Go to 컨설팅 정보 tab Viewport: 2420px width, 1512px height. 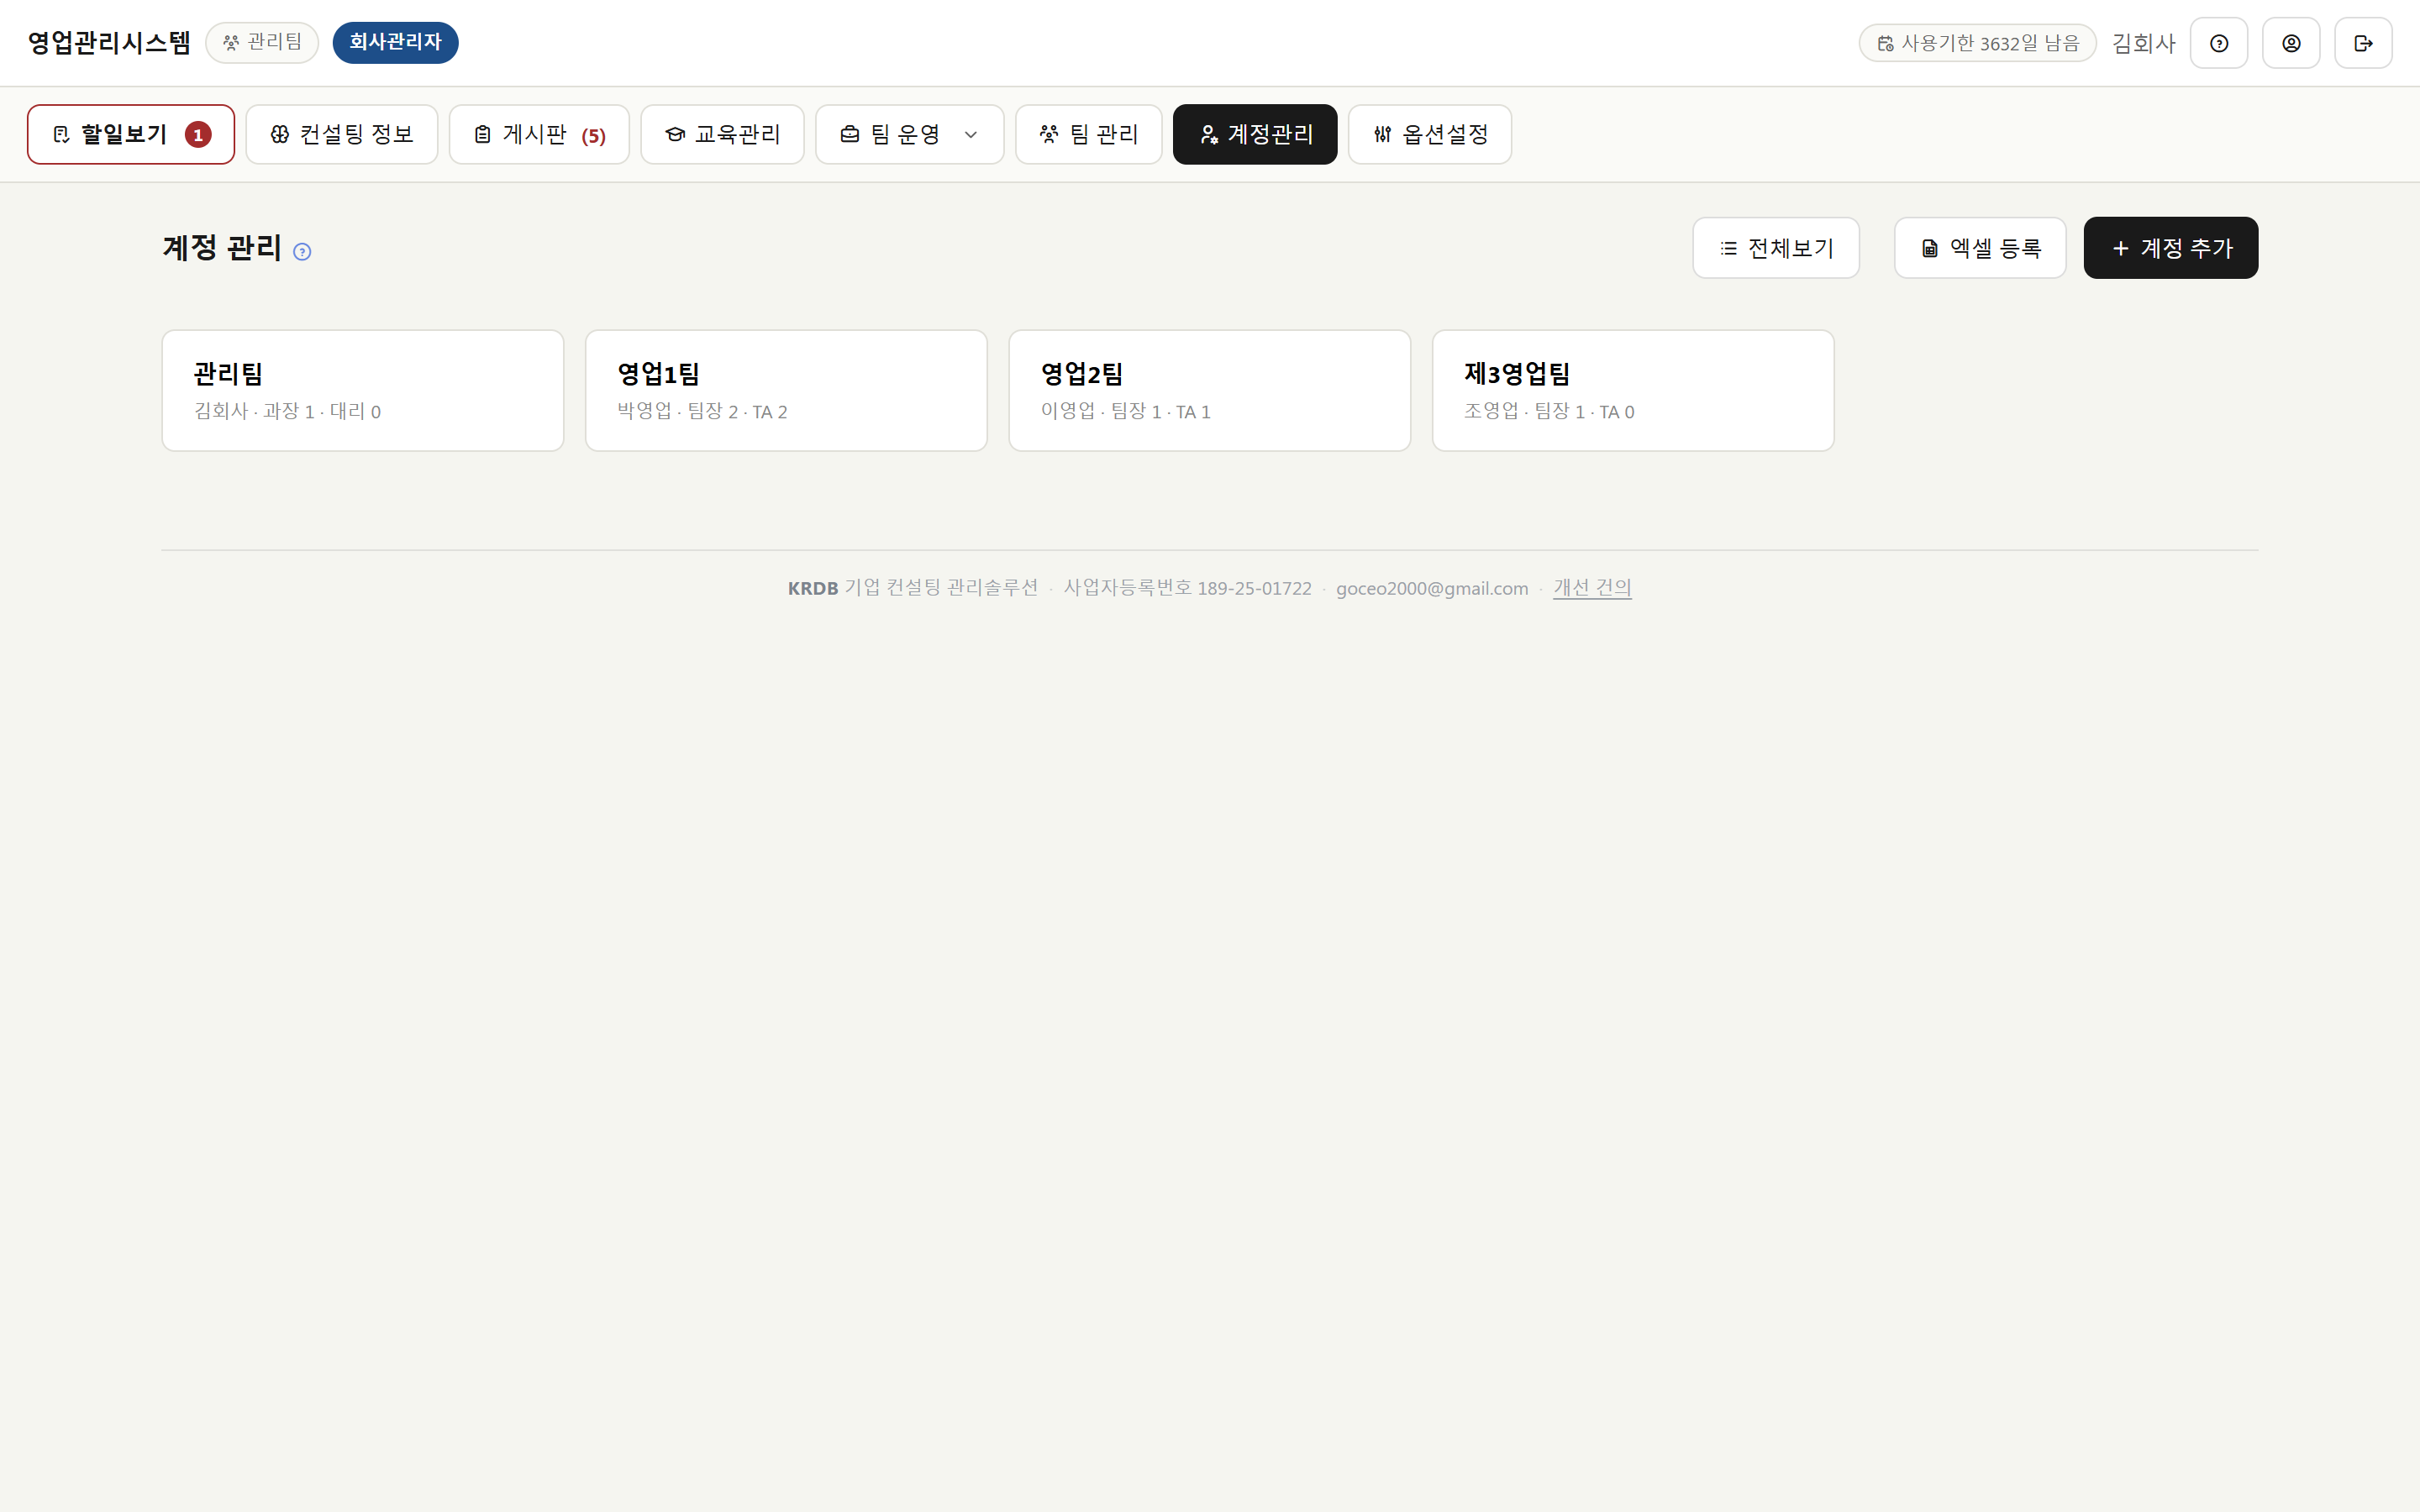(342, 134)
